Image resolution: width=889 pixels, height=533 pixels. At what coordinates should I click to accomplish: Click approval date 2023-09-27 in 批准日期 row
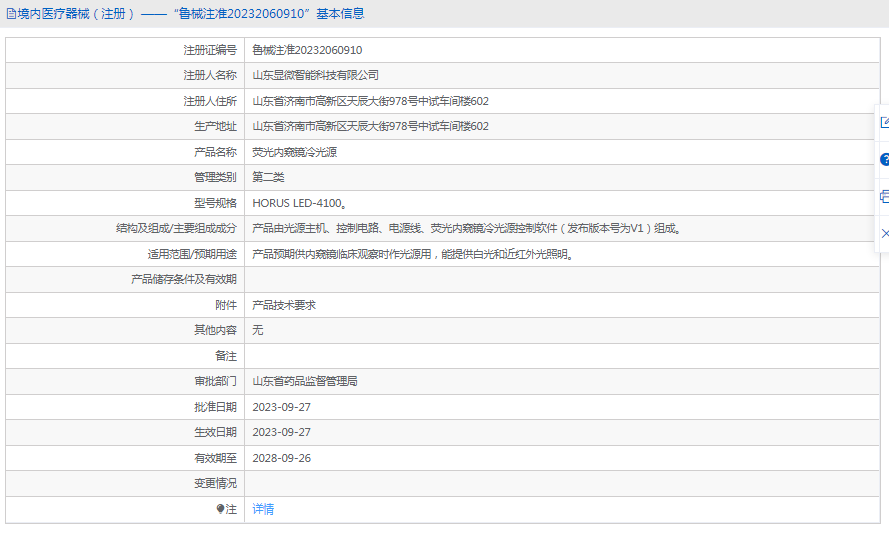tap(281, 407)
